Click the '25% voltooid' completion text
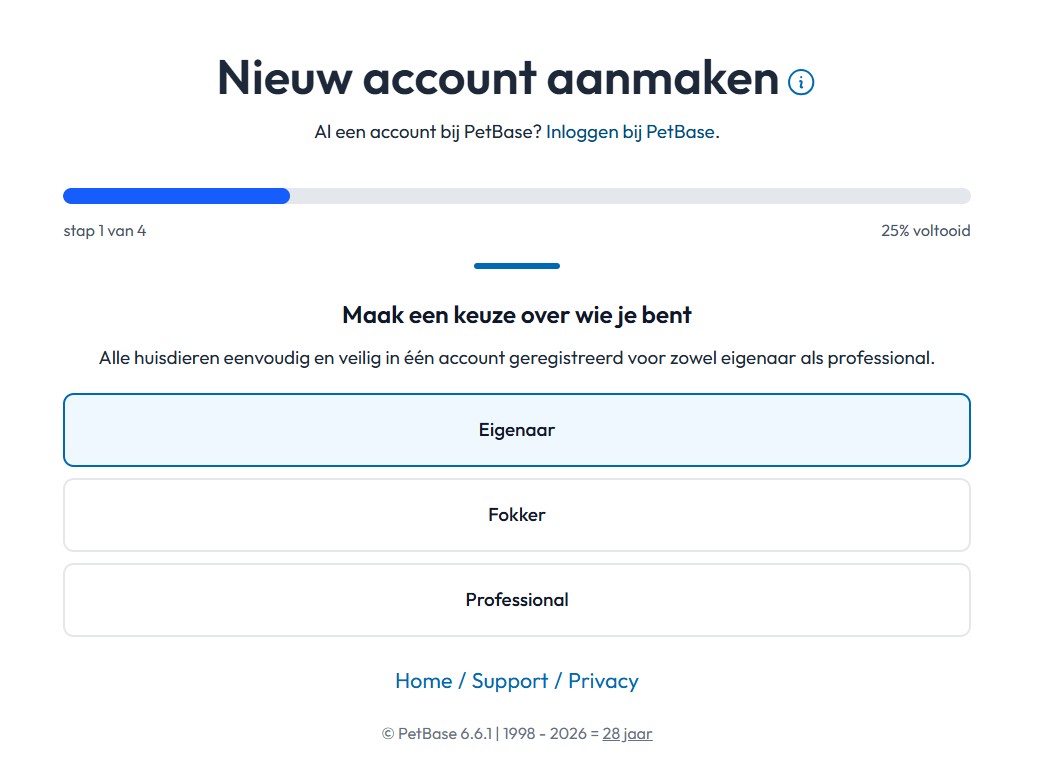 click(924, 230)
